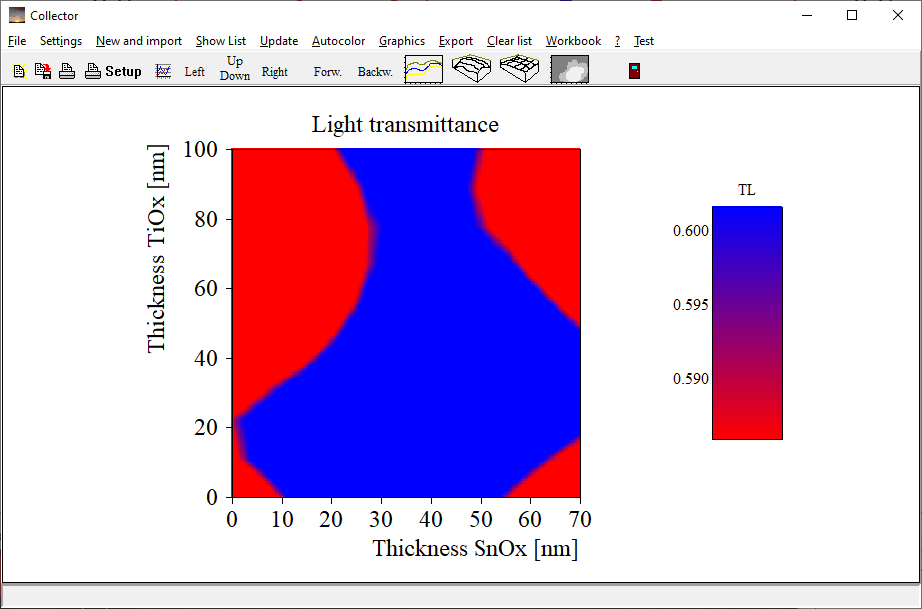The width and height of the screenshot is (922, 609).
Task: Click the red door exit icon
Action: coord(634,71)
